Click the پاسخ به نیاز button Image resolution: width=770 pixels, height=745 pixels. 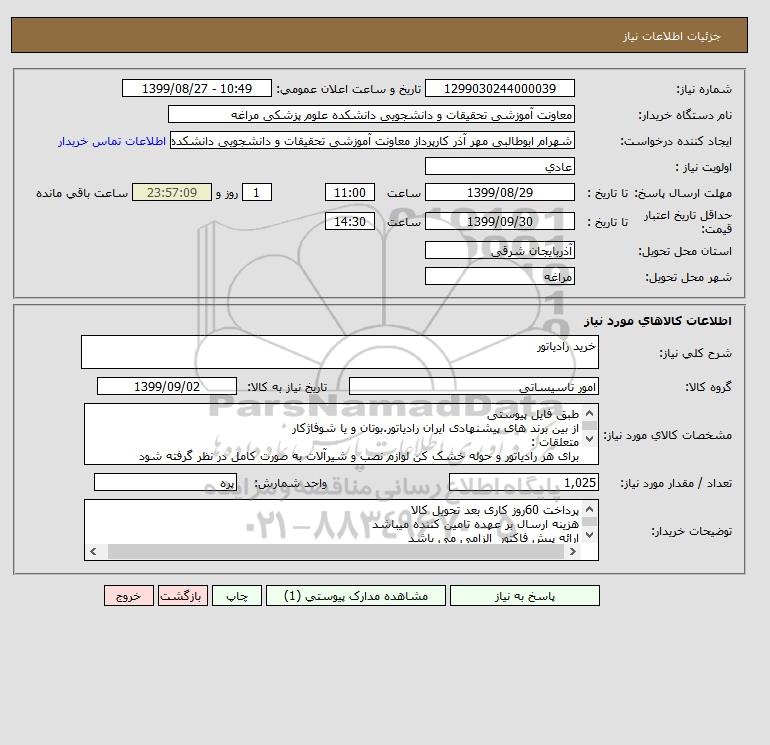click(524, 596)
